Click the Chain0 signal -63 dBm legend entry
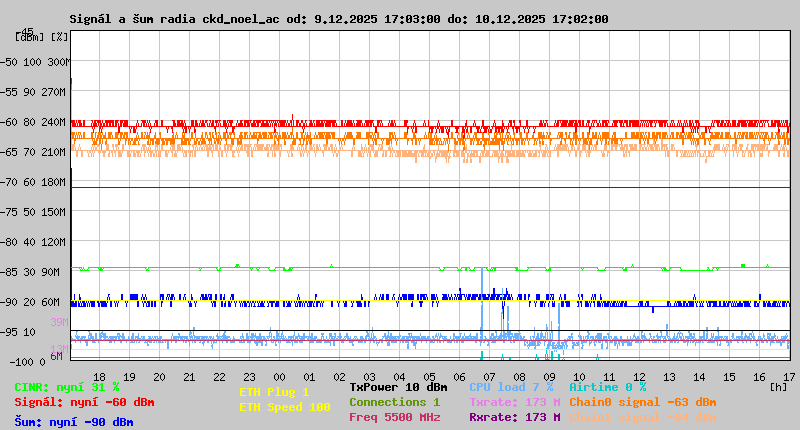 tap(642, 402)
